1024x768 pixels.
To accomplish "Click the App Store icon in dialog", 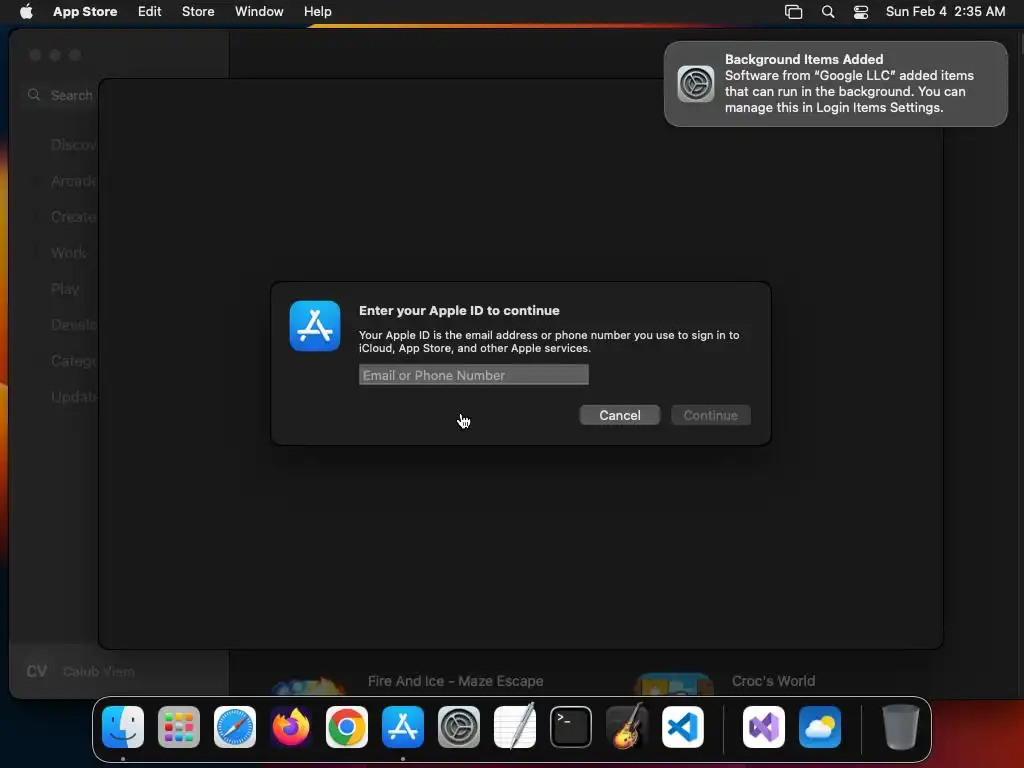I will 315,326.
